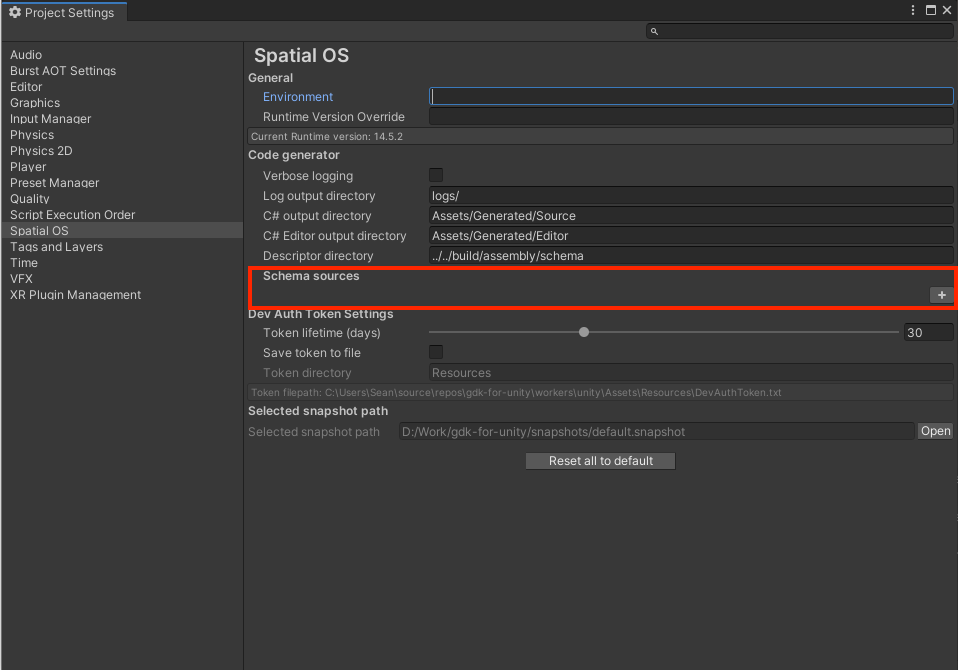
Task: Click the gear icon on Project Settings tab
Action: tap(15, 12)
